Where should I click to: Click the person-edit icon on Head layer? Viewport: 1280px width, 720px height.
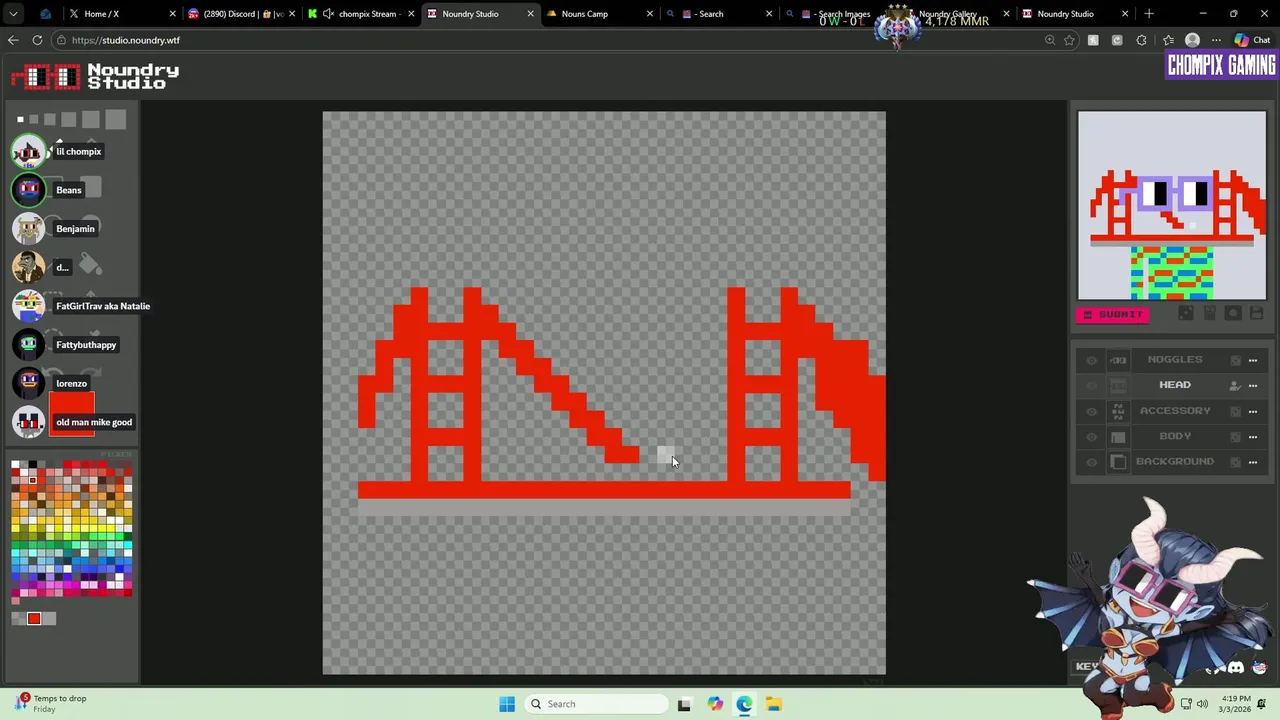pyautogui.click(x=1235, y=385)
